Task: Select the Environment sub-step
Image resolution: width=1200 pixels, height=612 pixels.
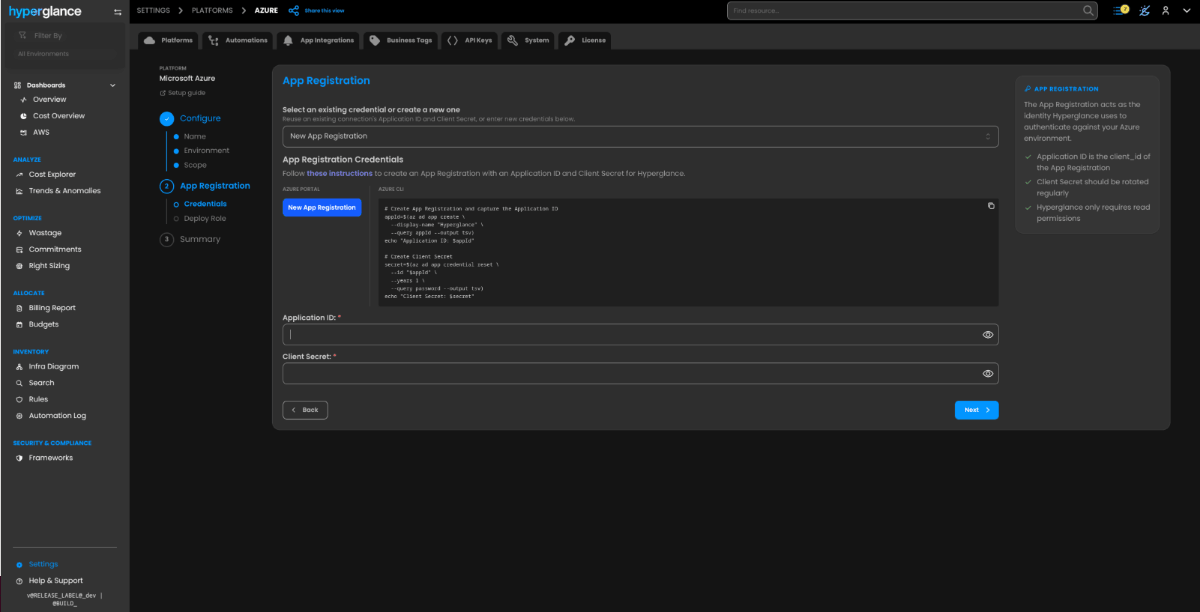Action: click(x=206, y=150)
